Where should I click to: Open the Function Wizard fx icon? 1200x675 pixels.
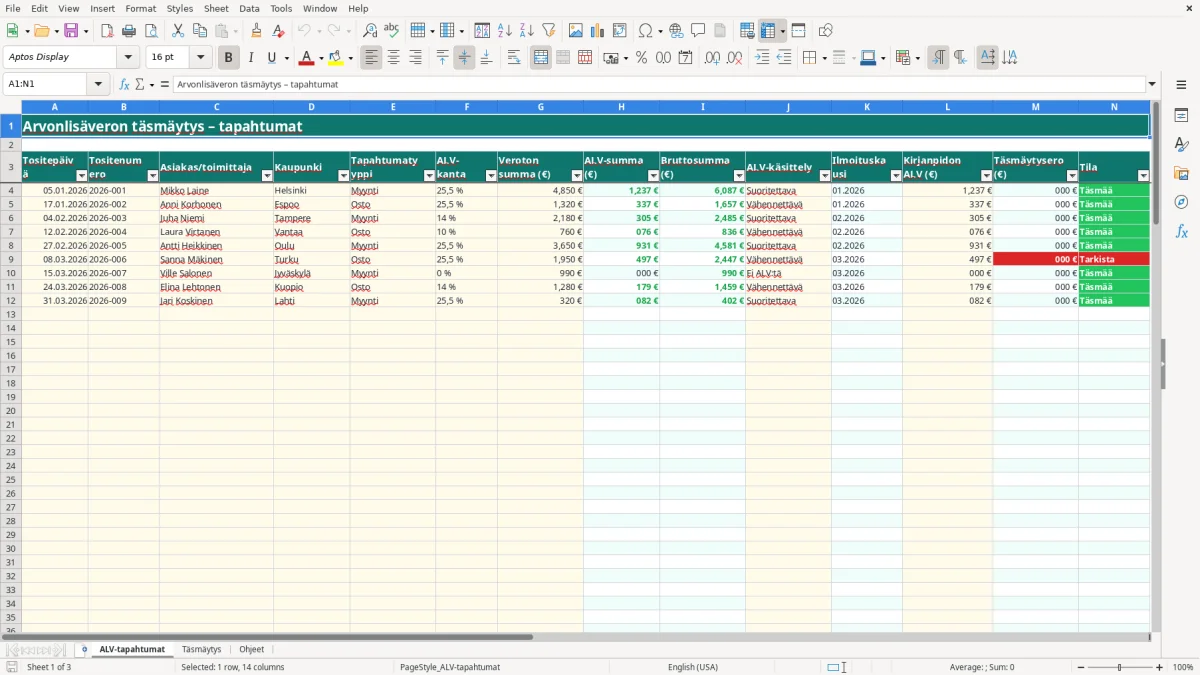coord(124,84)
